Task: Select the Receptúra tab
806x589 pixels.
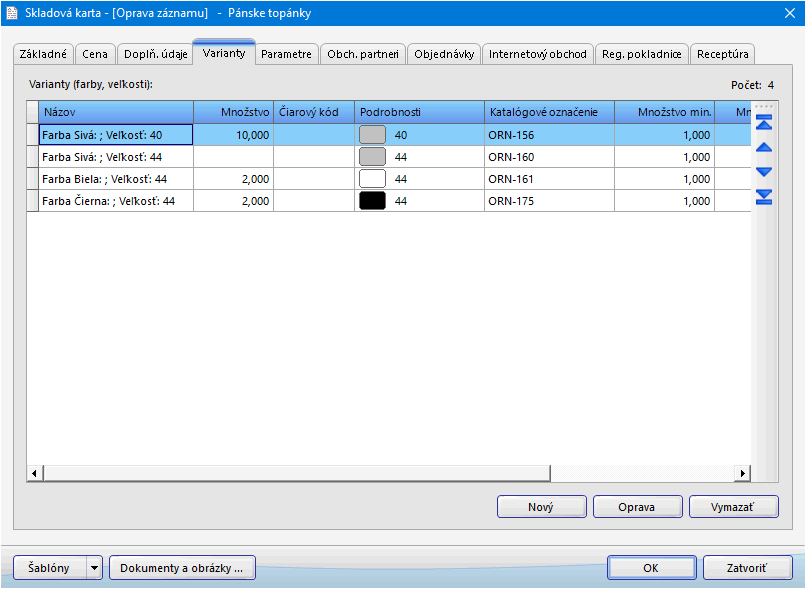Action: tap(722, 54)
